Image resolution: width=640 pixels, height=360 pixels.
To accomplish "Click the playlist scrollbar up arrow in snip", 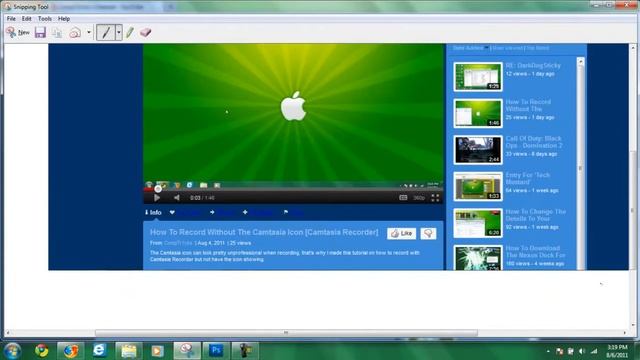I will (x=580, y=62).
